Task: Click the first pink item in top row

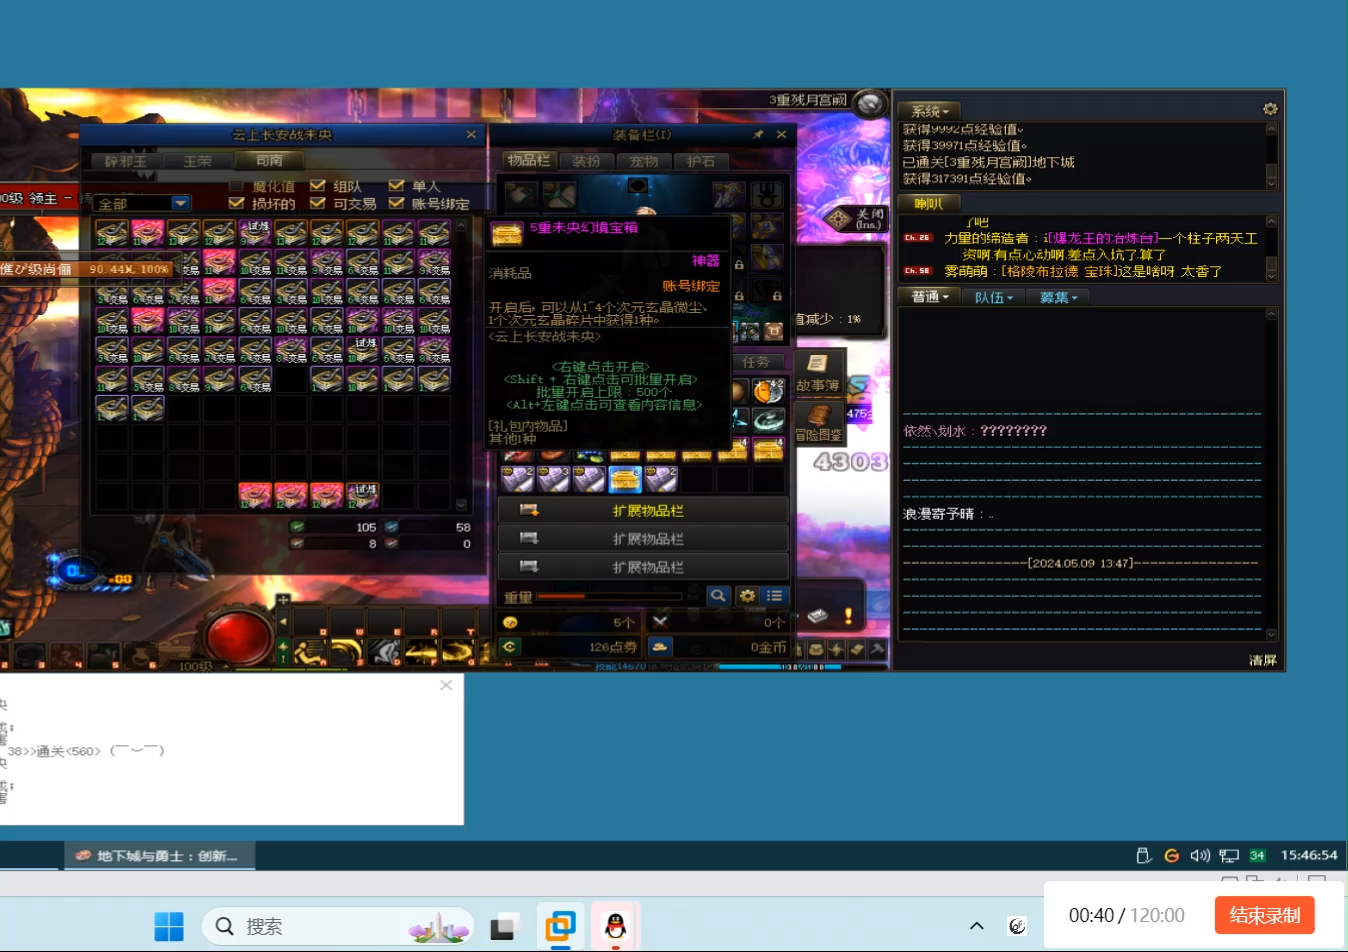Action: pyautogui.click(x=147, y=233)
